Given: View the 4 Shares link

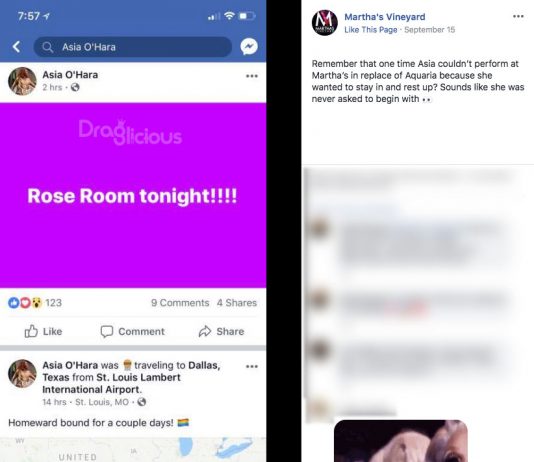Looking at the screenshot, I should pos(237,303).
